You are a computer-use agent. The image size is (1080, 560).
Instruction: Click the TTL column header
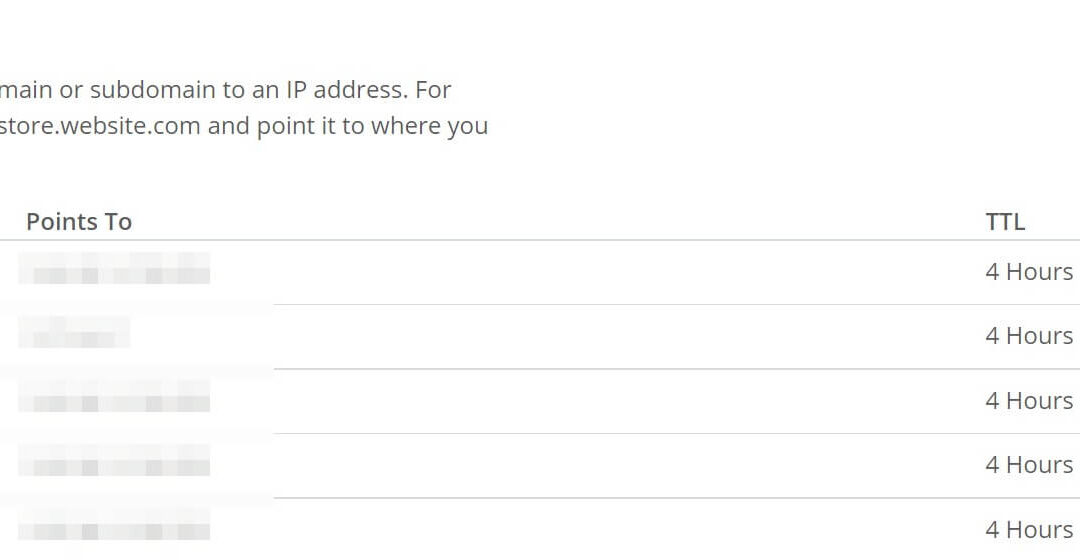[x=1005, y=222]
